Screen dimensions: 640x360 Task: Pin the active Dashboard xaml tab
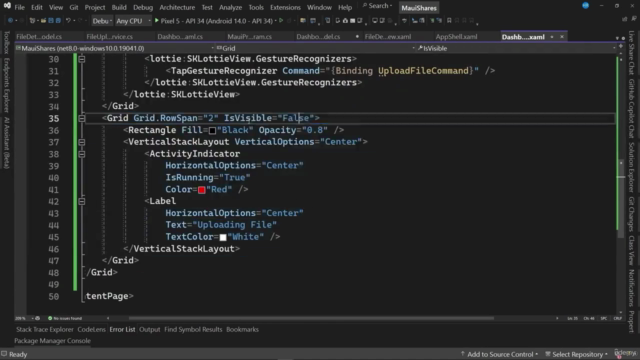click(x=552, y=37)
